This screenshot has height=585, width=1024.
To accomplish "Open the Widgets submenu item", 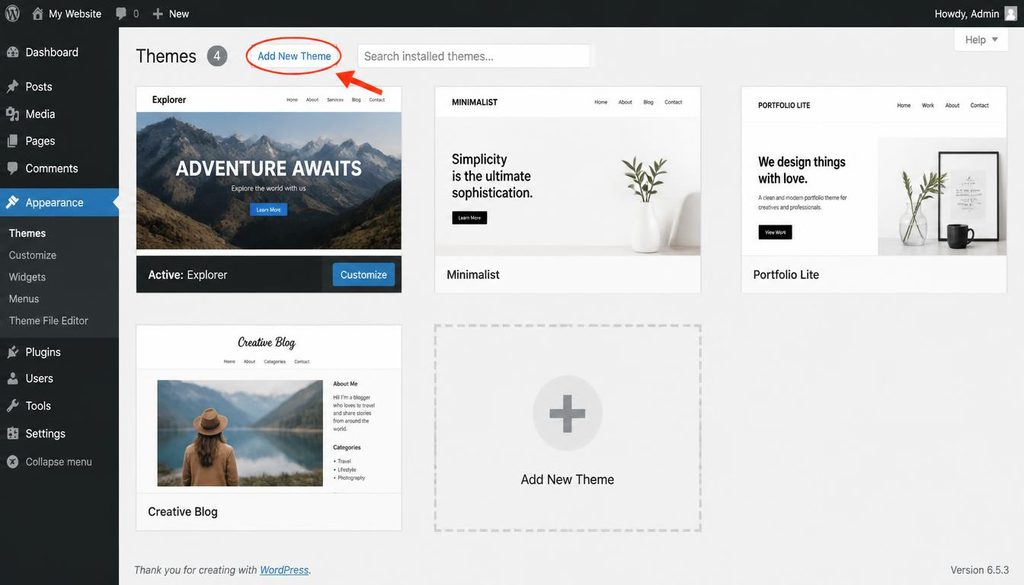I will click(27, 277).
